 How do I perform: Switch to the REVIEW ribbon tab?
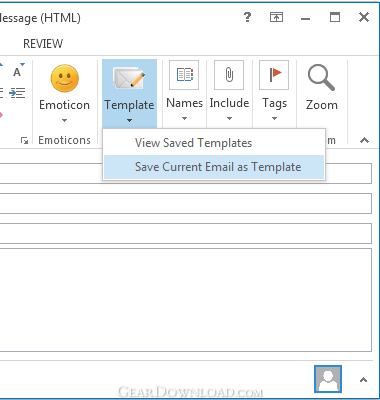click(43, 44)
